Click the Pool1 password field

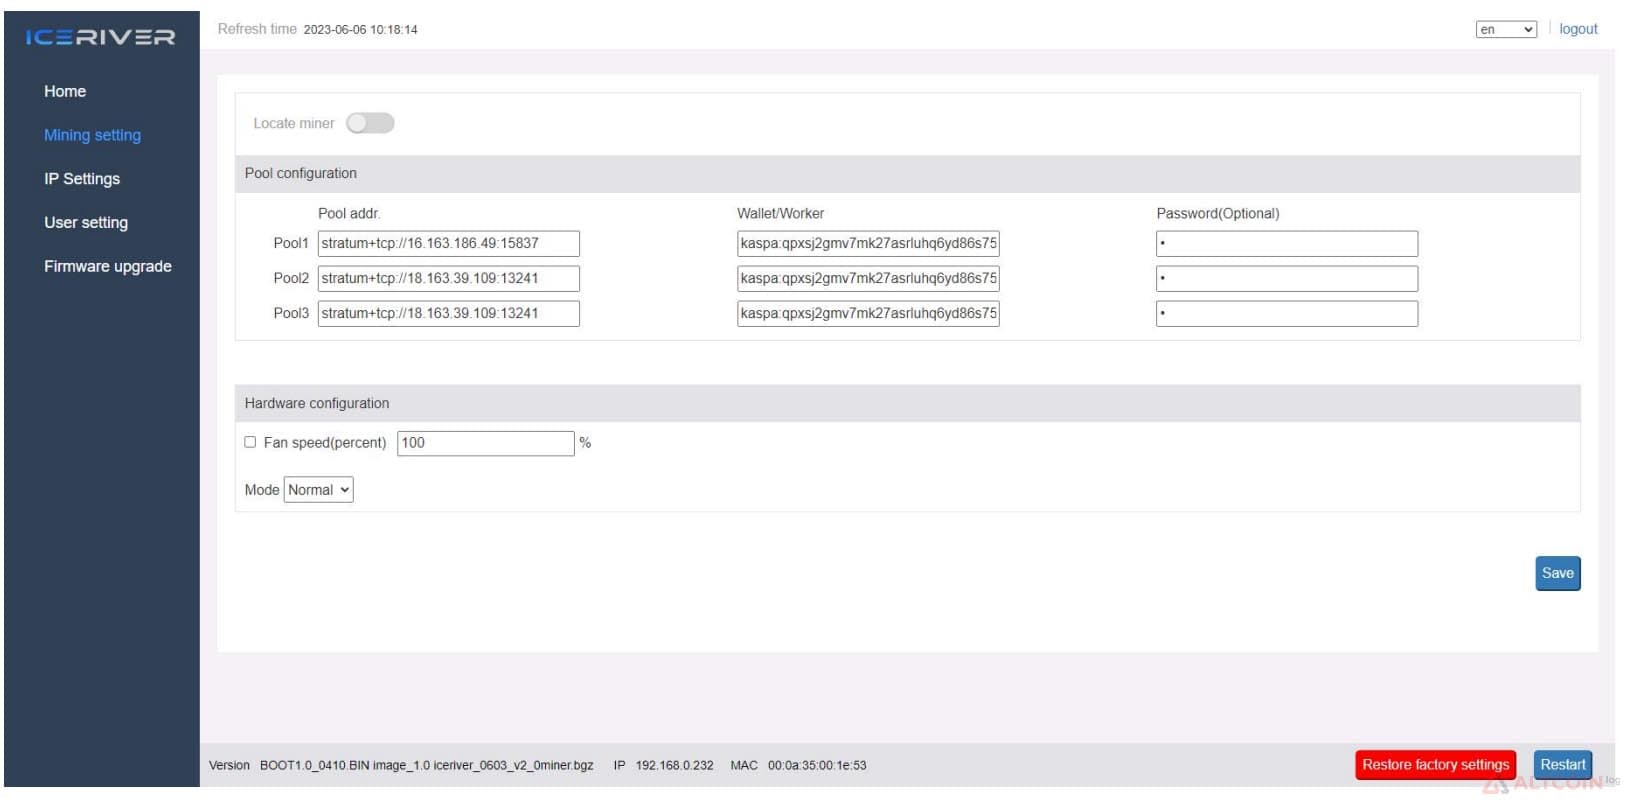tap(1287, 244)
